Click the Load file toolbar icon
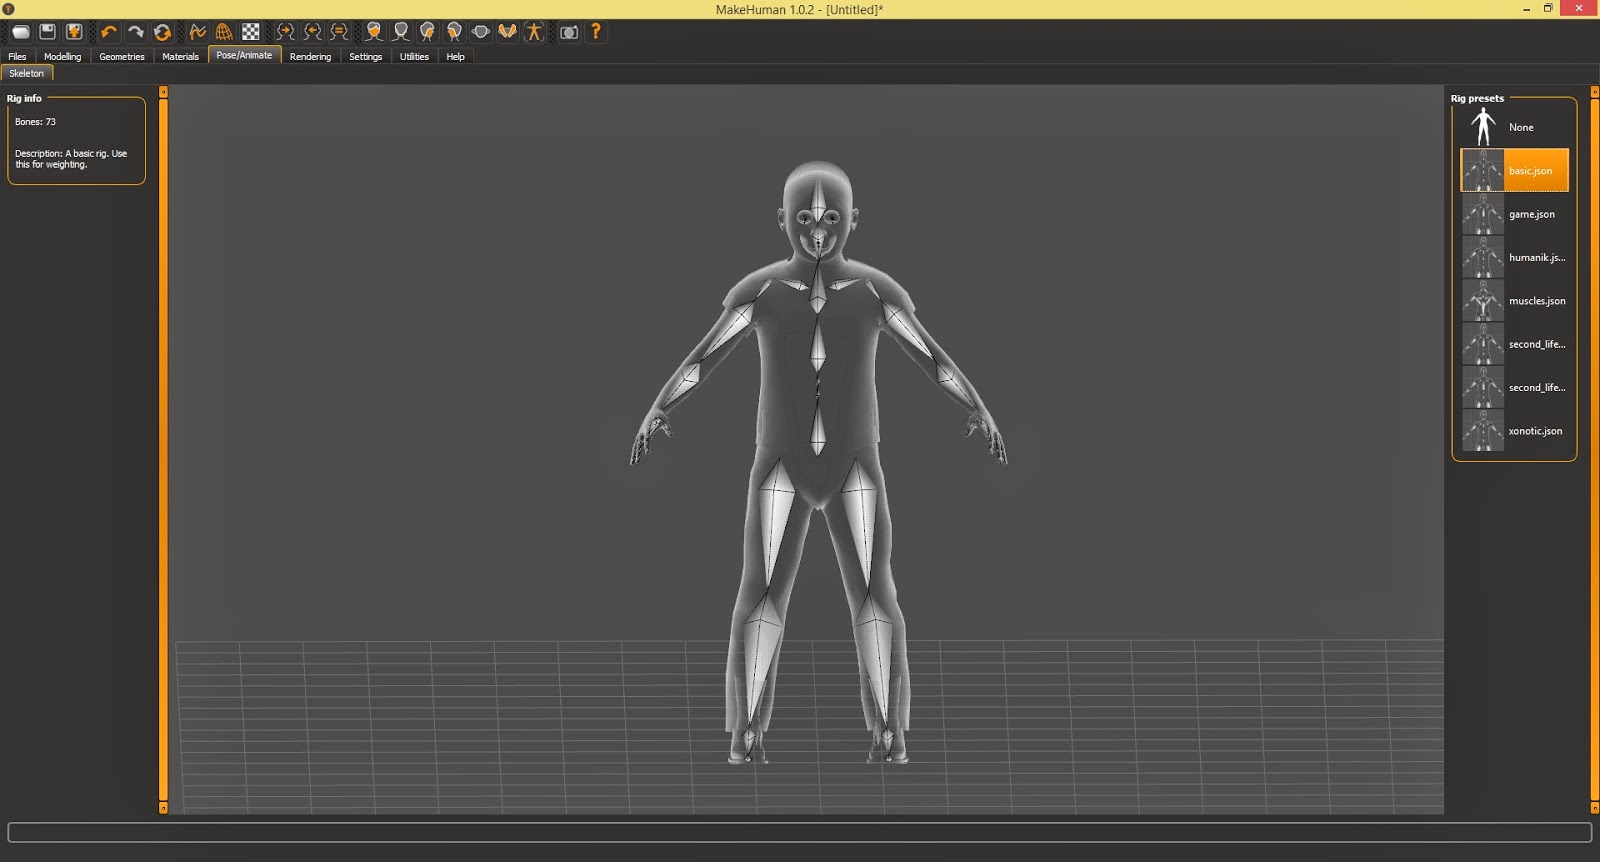Viewport: 1600px width, 862px height. tap(20, 32)
